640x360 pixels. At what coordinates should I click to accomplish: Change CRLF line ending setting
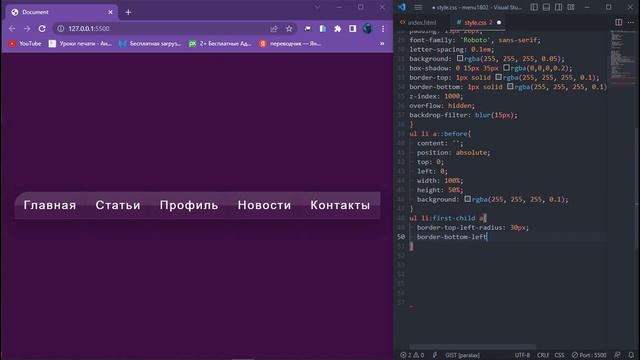[x=542, y=355]
